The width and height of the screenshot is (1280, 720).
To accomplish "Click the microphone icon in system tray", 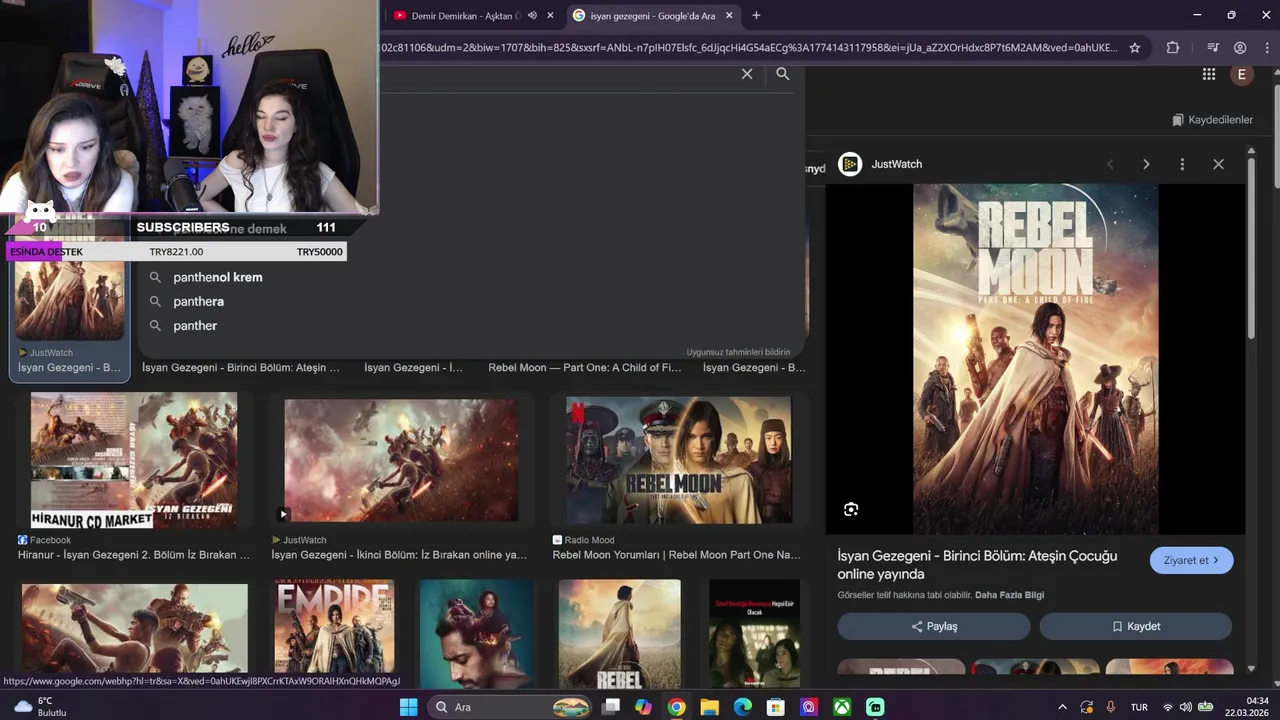I will tap(1111, 707).
